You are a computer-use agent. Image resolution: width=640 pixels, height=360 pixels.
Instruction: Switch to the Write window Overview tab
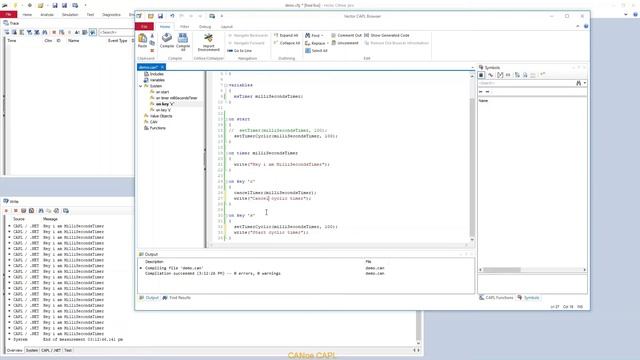coord(15,350)
